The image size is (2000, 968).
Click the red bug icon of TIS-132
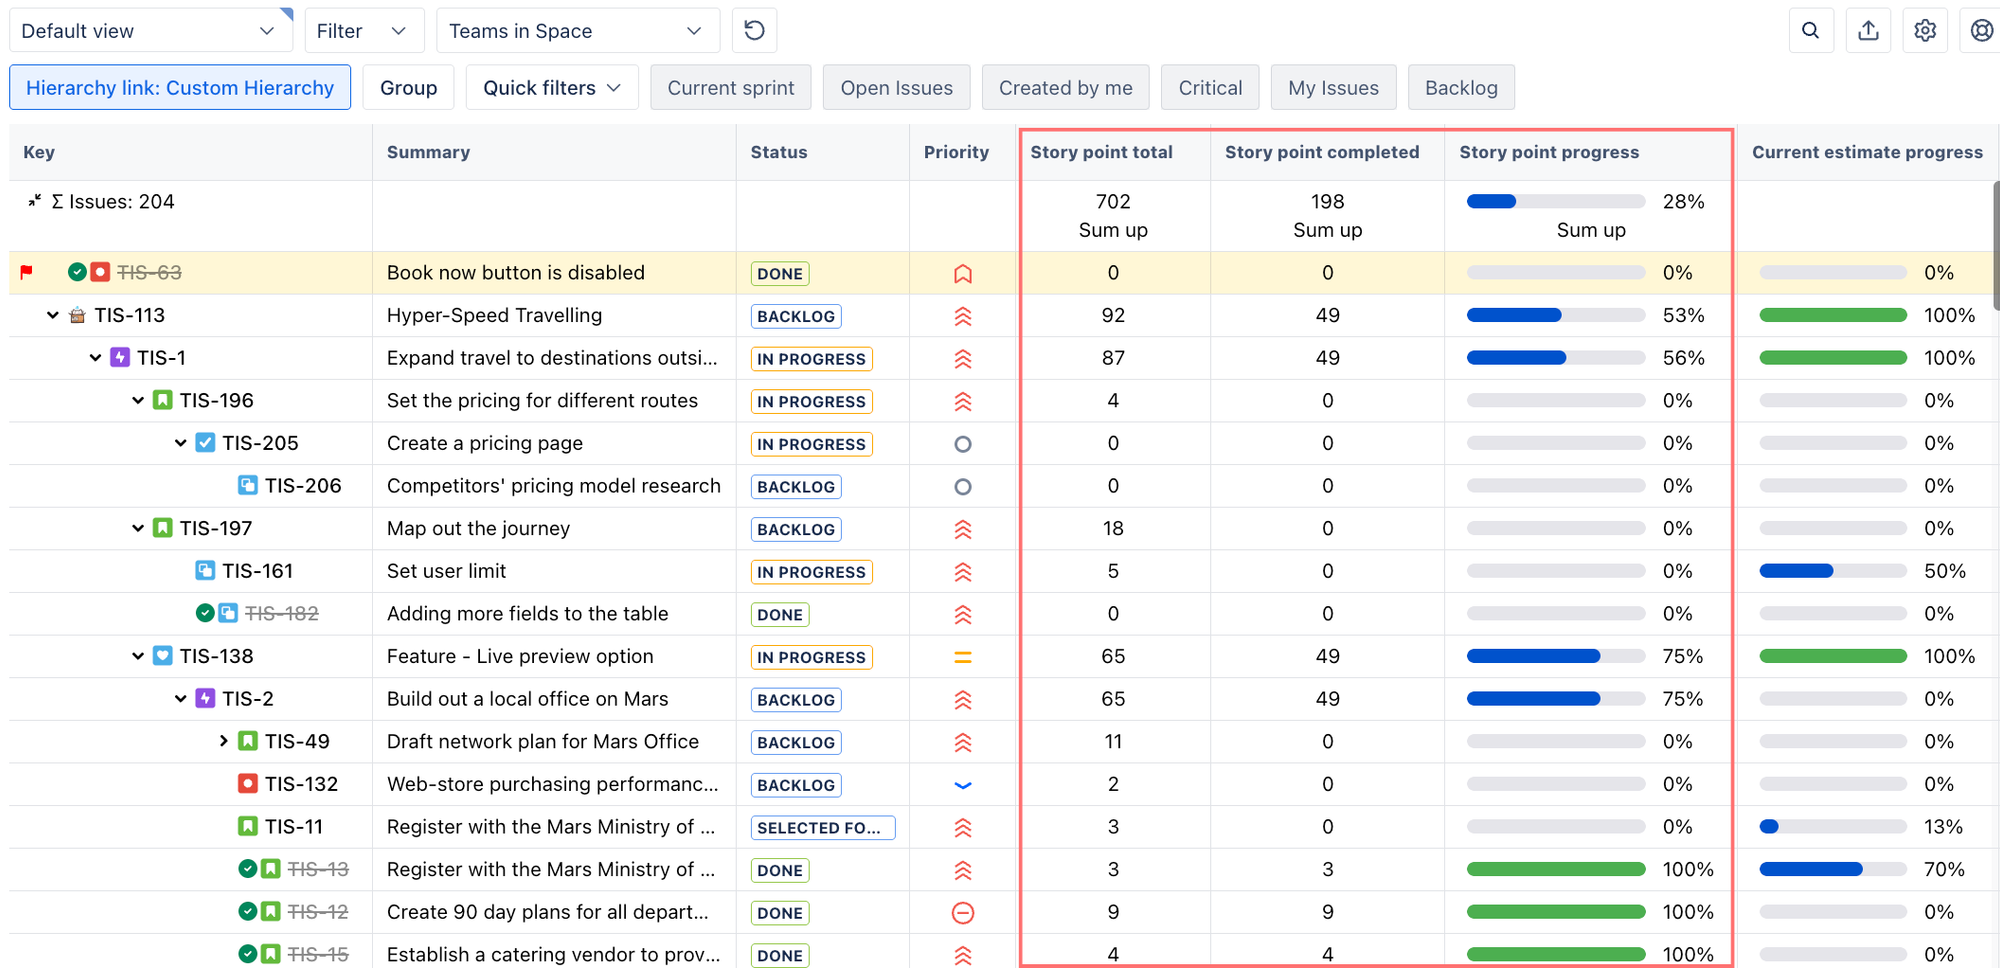click(x=248, y=783)
